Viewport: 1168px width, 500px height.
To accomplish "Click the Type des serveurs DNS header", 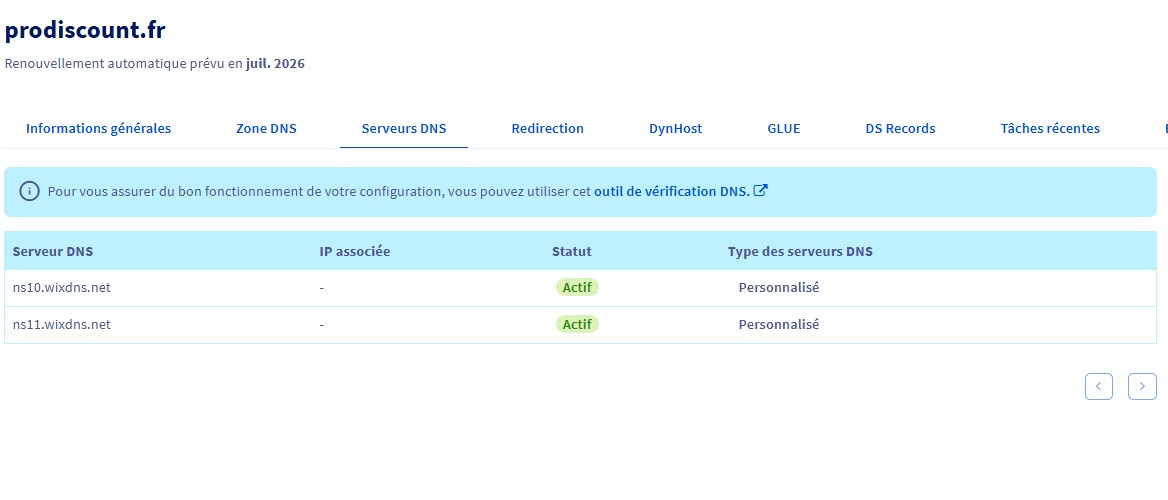I will pyautogui.click(x=800, y=251).
